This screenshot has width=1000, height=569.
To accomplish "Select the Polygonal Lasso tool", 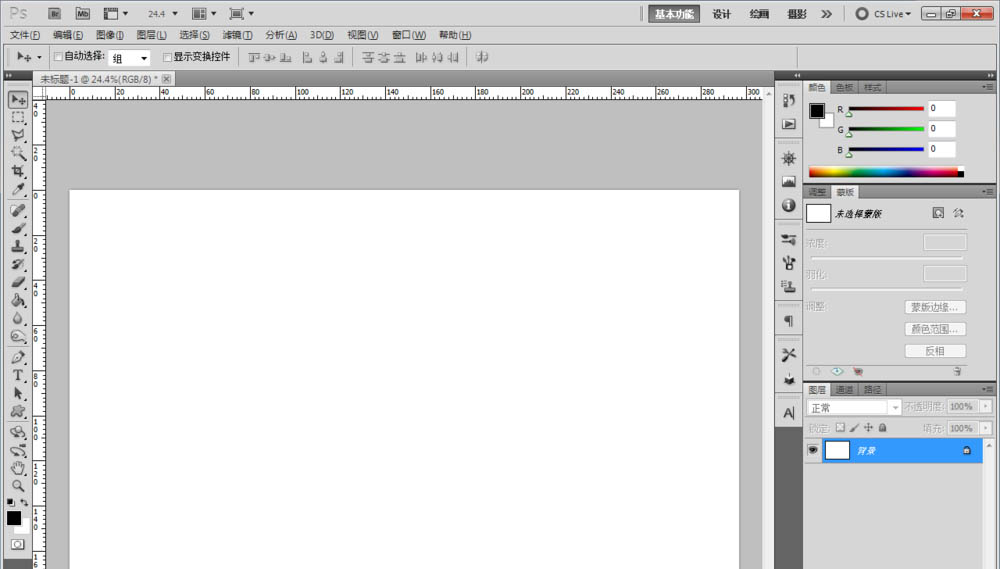I will tap(18, 135).
